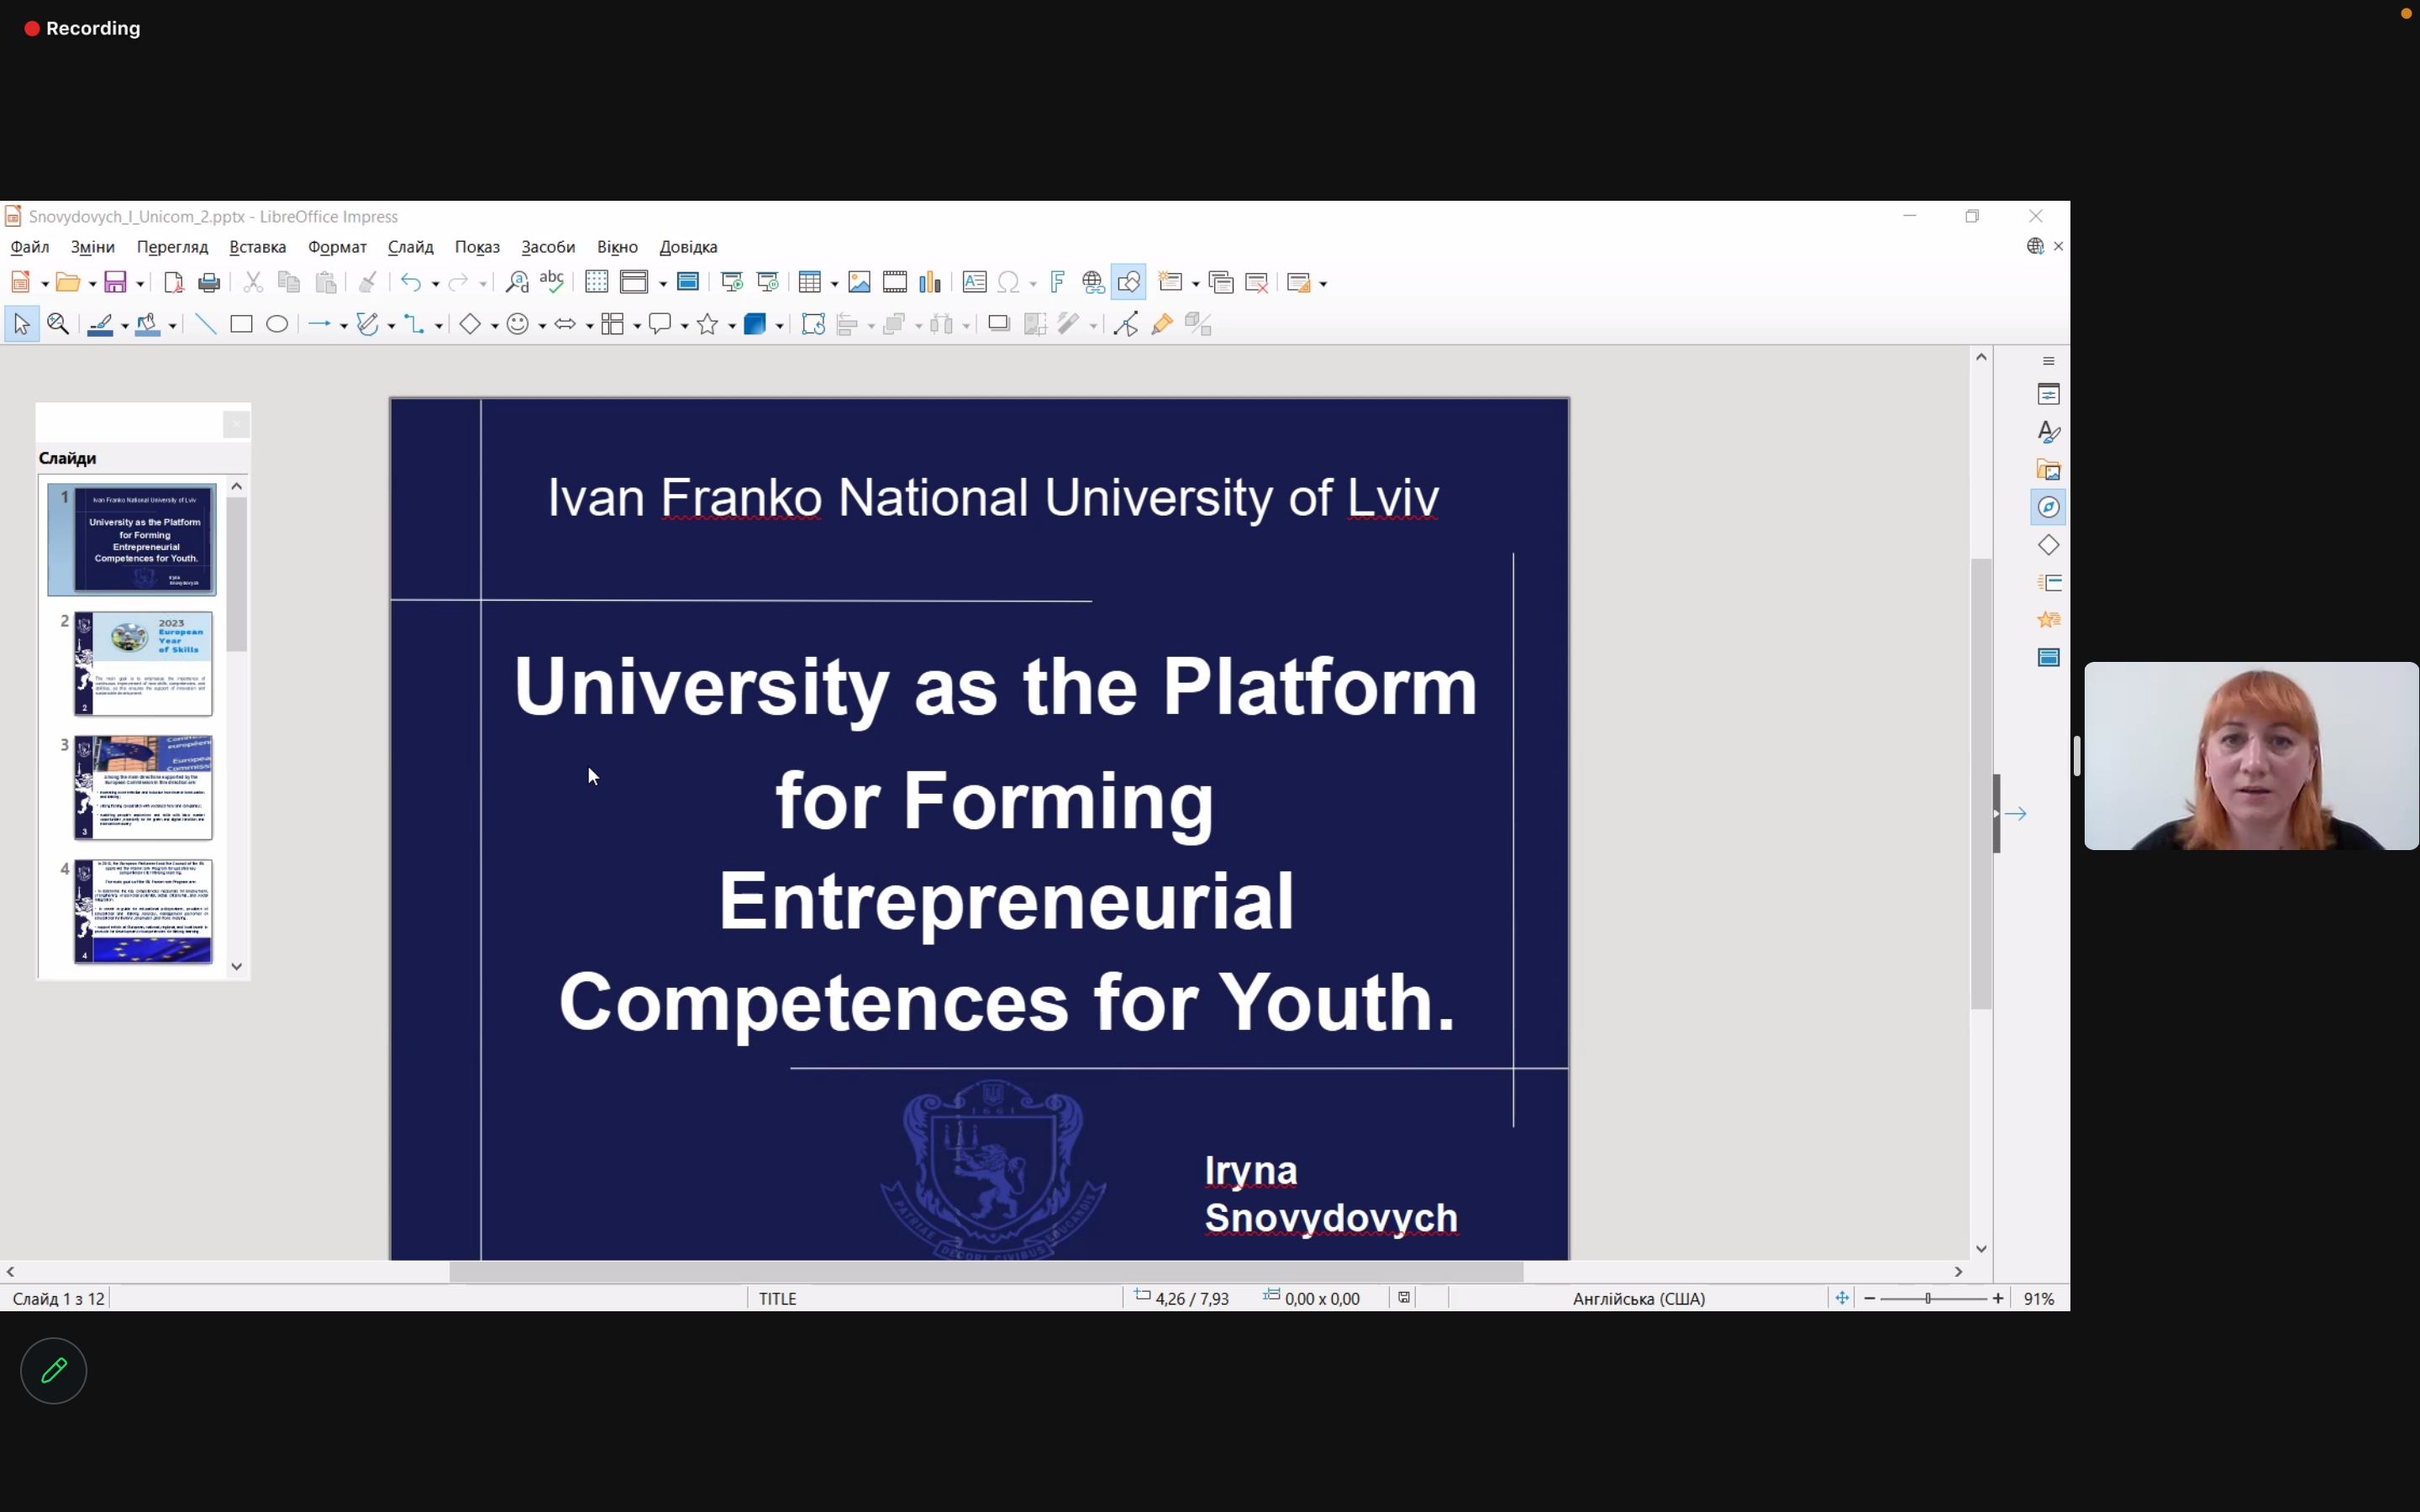This screenshot has height=1512, width=2420.
Task: Select the Zoom & Pan tool
Action: (x=58, y=324)
